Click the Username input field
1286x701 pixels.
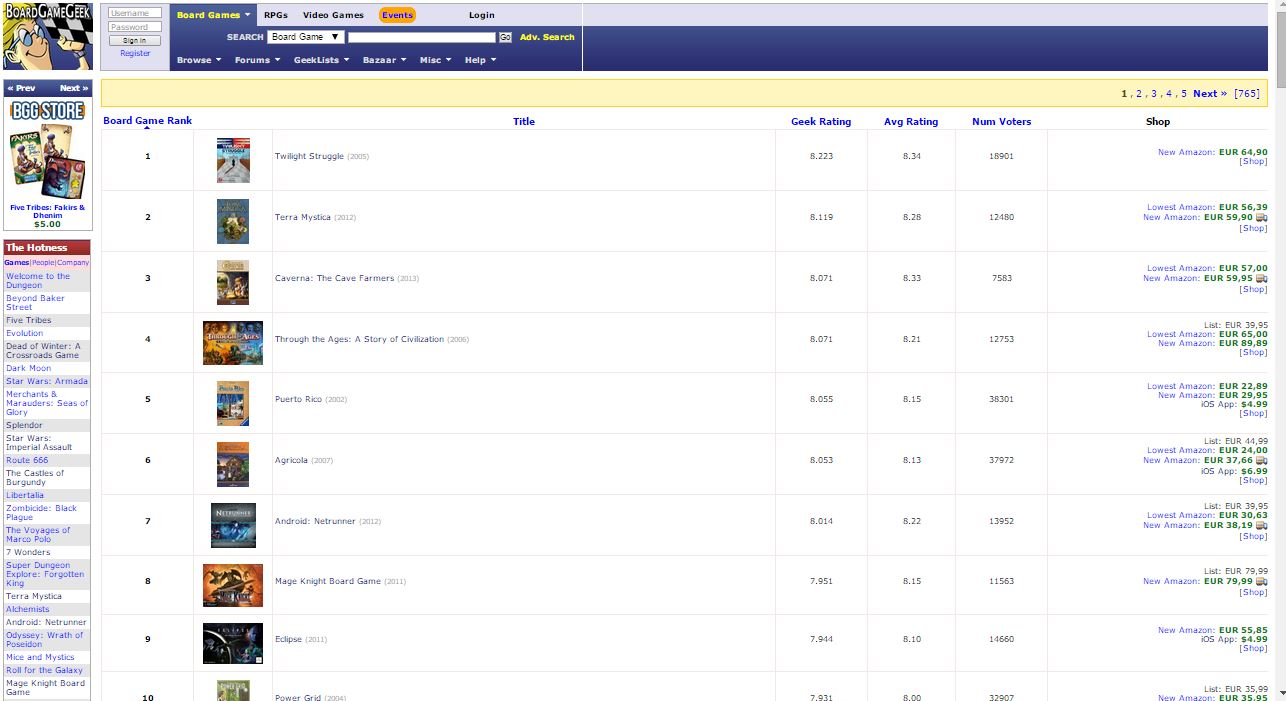[x=134, y=13]
